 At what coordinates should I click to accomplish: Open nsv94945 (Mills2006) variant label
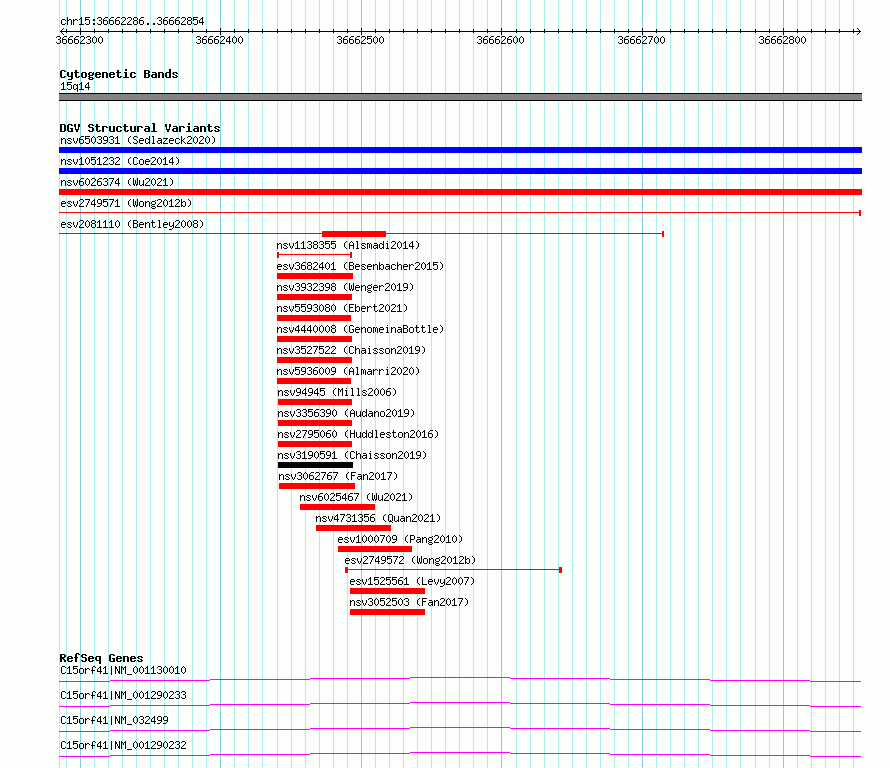tap(337, 392)
